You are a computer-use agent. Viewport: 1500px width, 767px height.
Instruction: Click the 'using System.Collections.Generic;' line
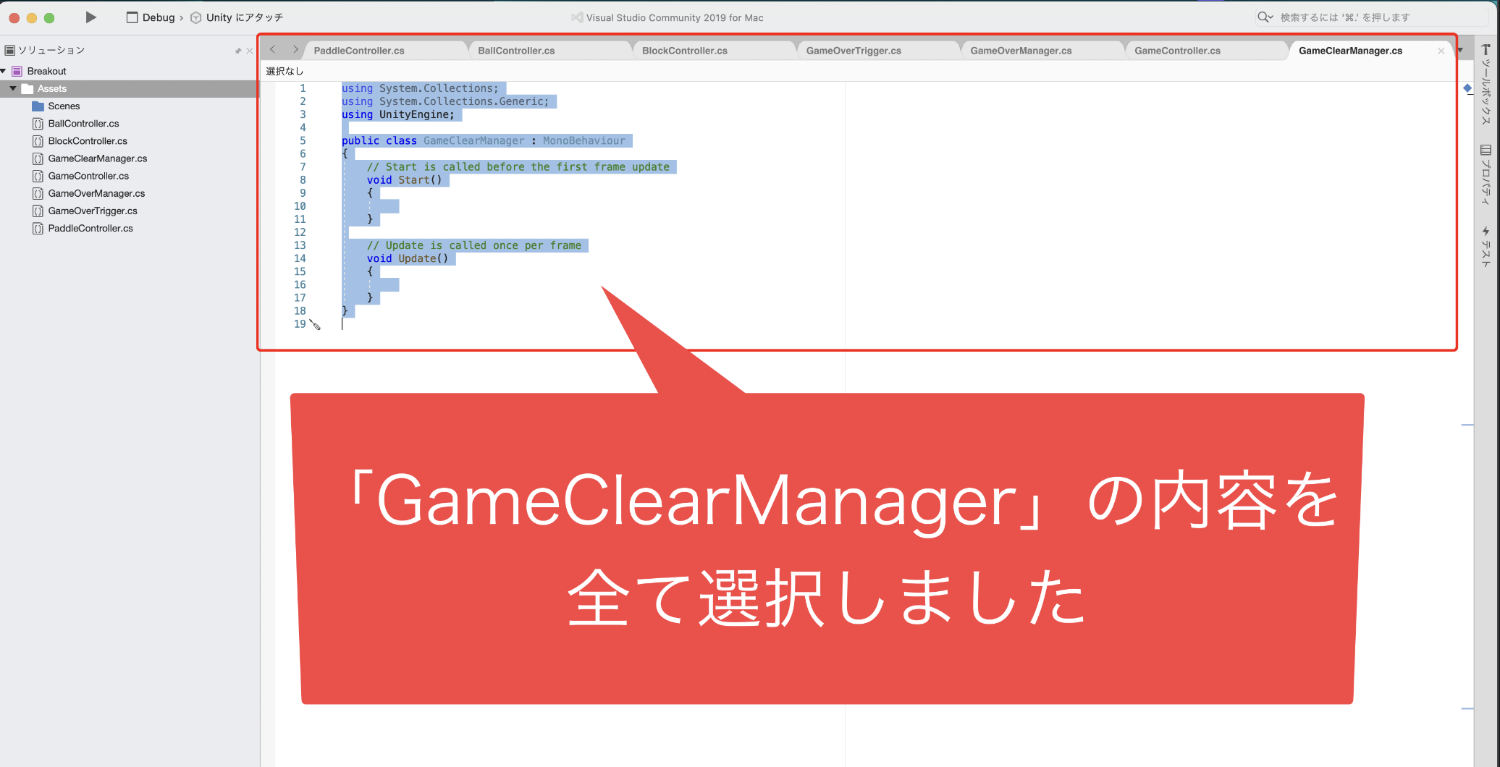445,102
